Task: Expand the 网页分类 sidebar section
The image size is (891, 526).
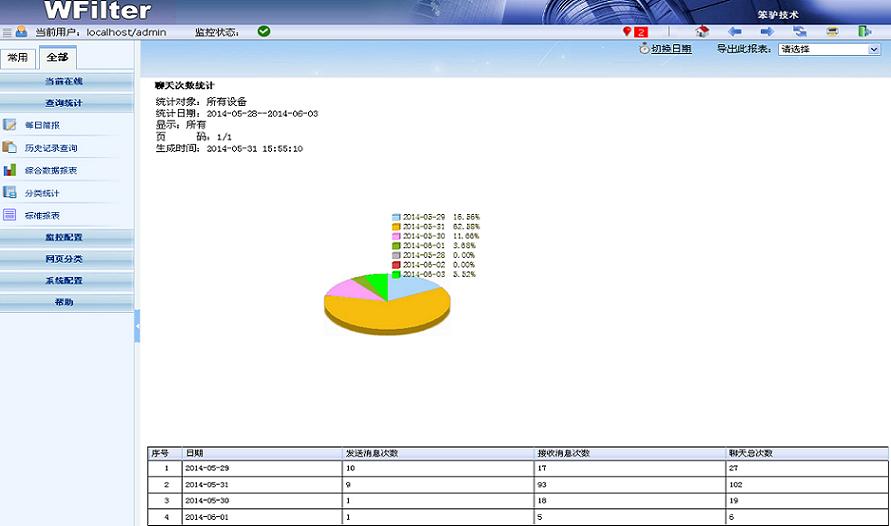Action: (x=65, y=259)
